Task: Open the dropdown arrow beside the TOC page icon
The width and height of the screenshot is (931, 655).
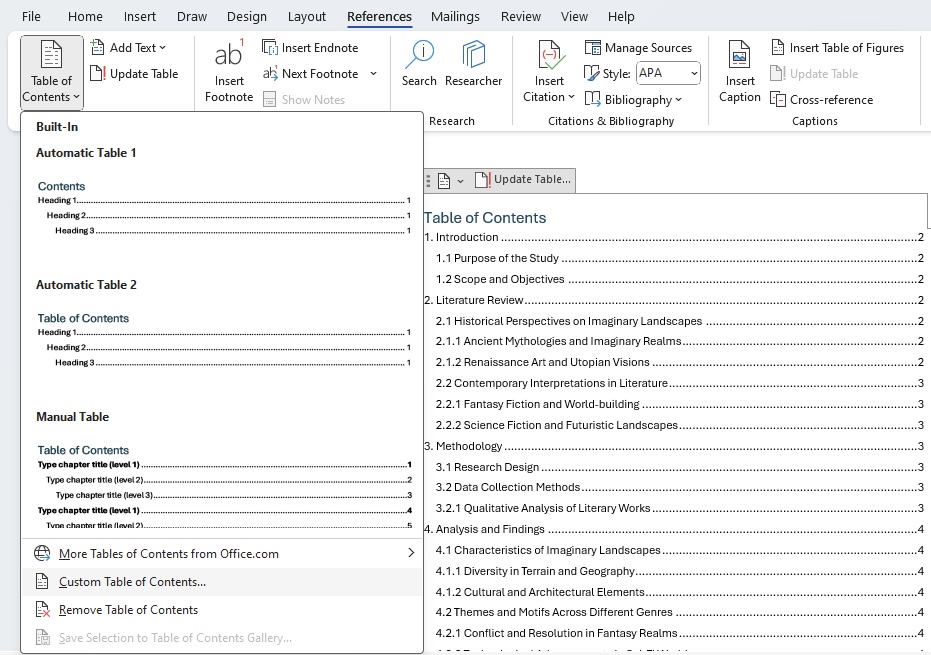Action: tap(460, 181)
